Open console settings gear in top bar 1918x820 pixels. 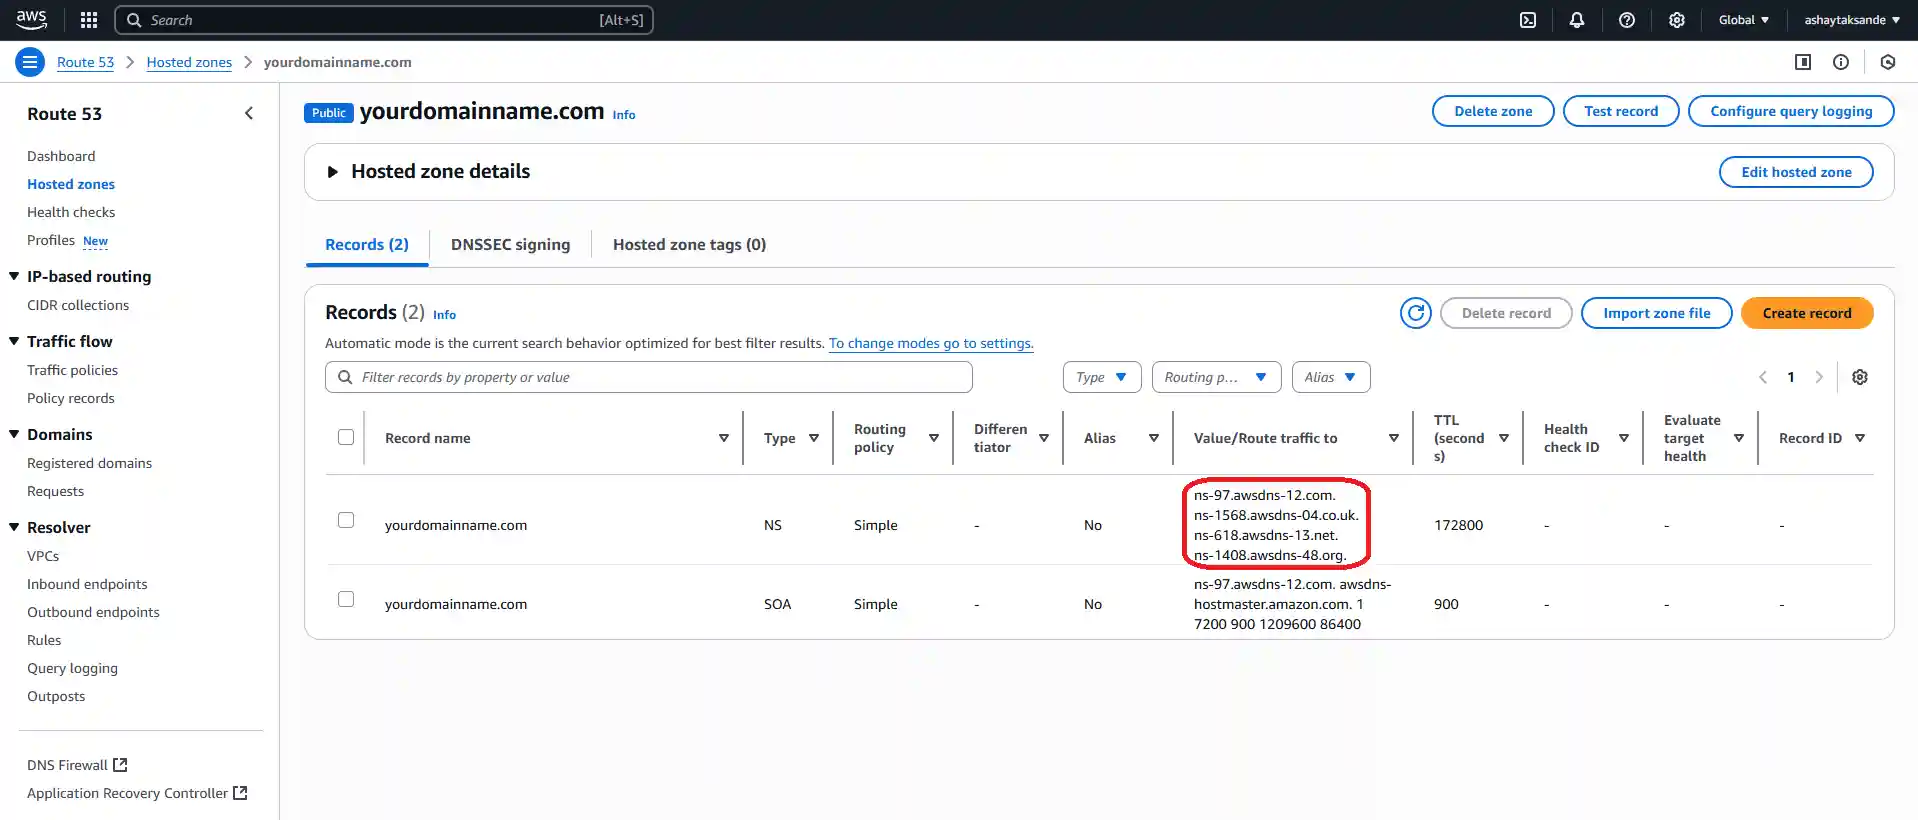click(x=1677, y=20)
